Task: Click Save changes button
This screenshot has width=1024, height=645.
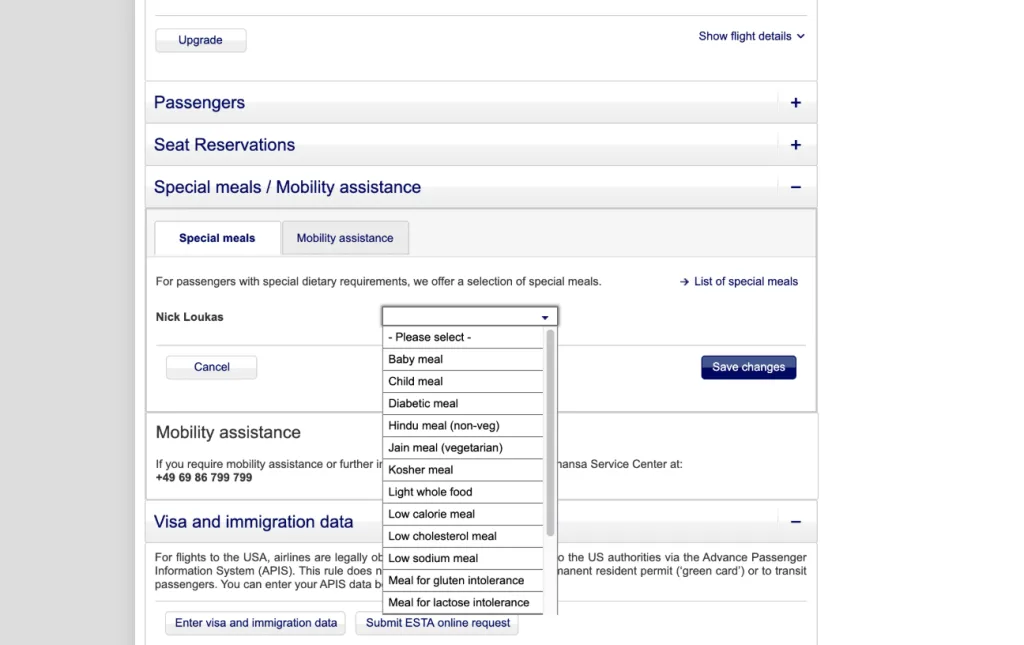Action: tap(748, 368)
